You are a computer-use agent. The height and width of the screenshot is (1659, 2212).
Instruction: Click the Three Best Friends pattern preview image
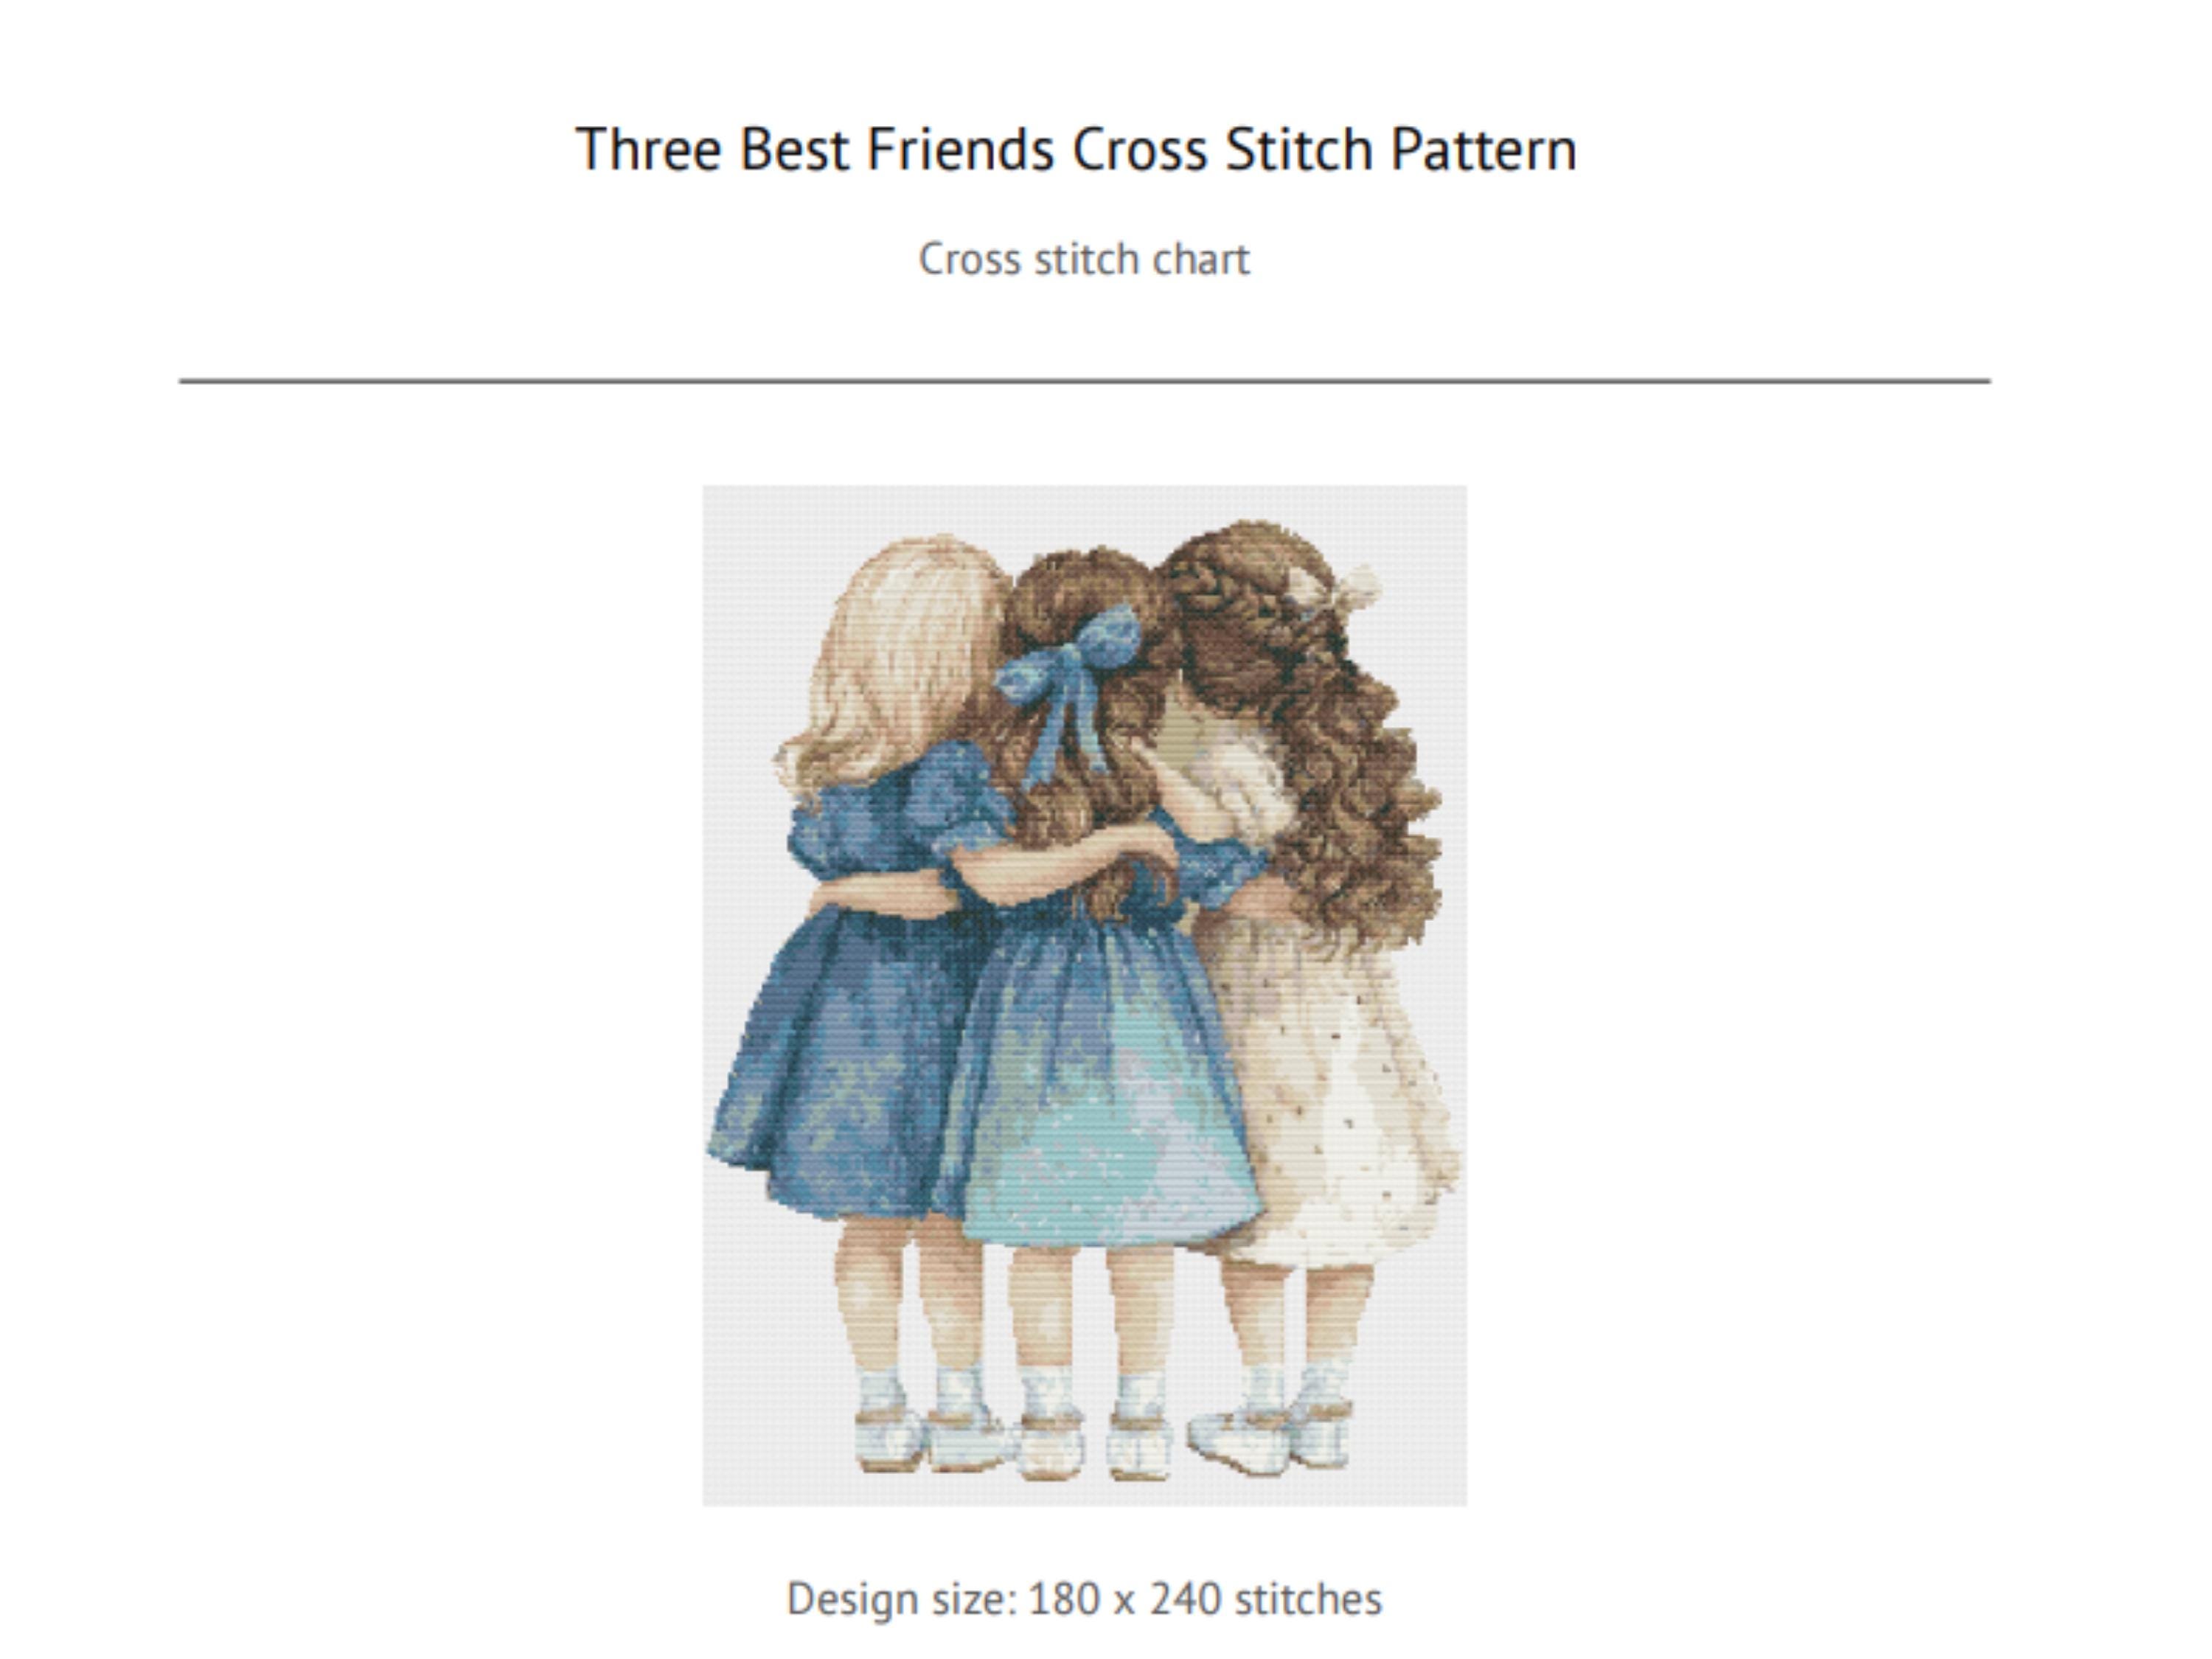(1084, 995)
